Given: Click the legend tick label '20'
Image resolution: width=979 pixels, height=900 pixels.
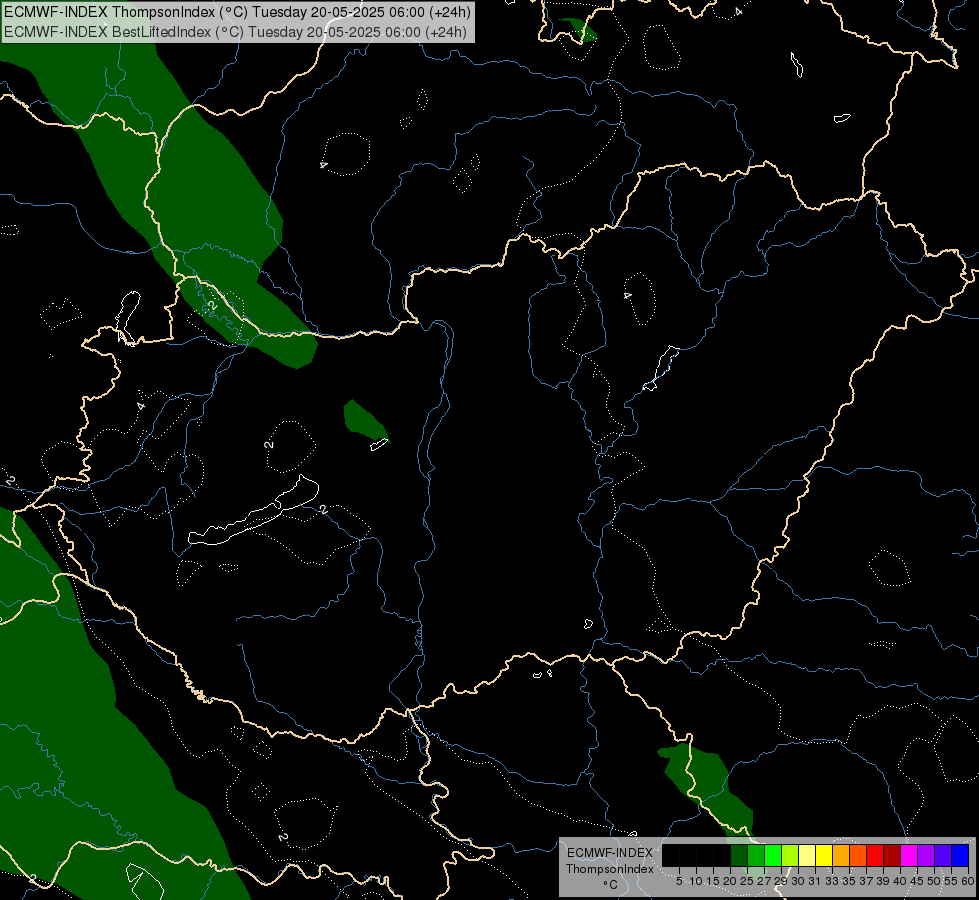Looking at the screenshot, I should pyautogui.click(x=730, y=881).
